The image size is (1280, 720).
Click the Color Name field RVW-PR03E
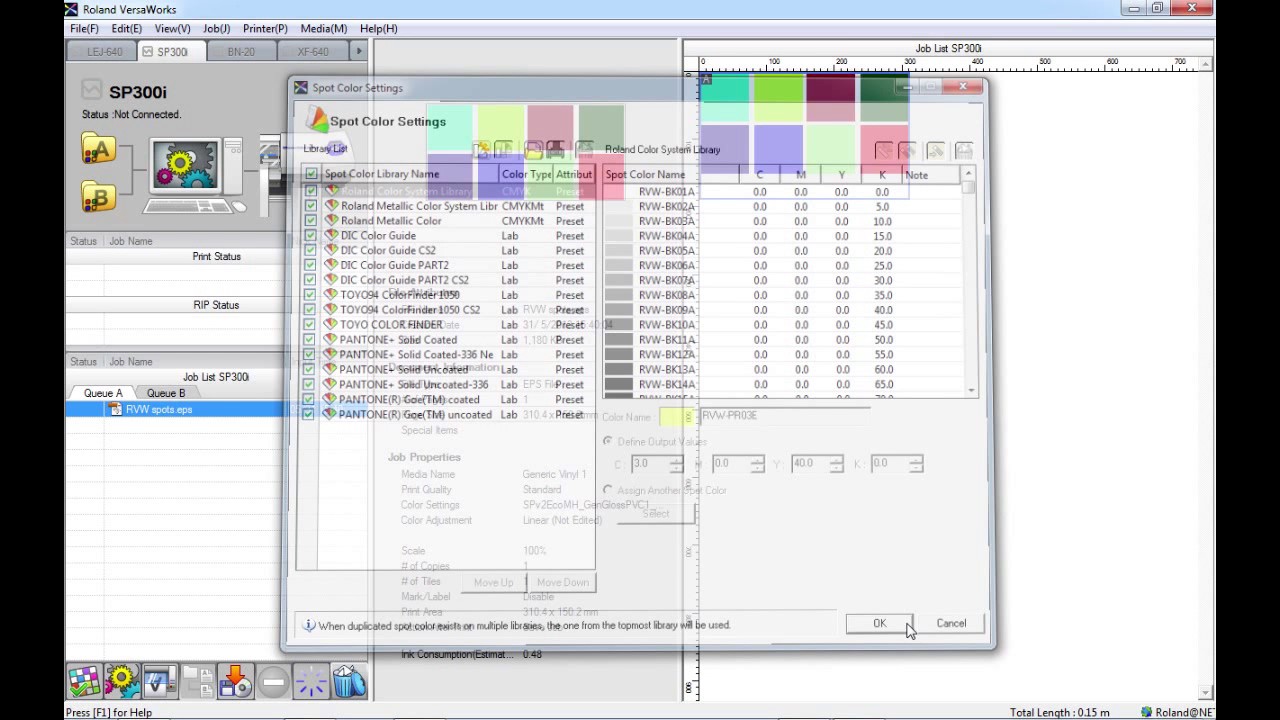(785, 416)
